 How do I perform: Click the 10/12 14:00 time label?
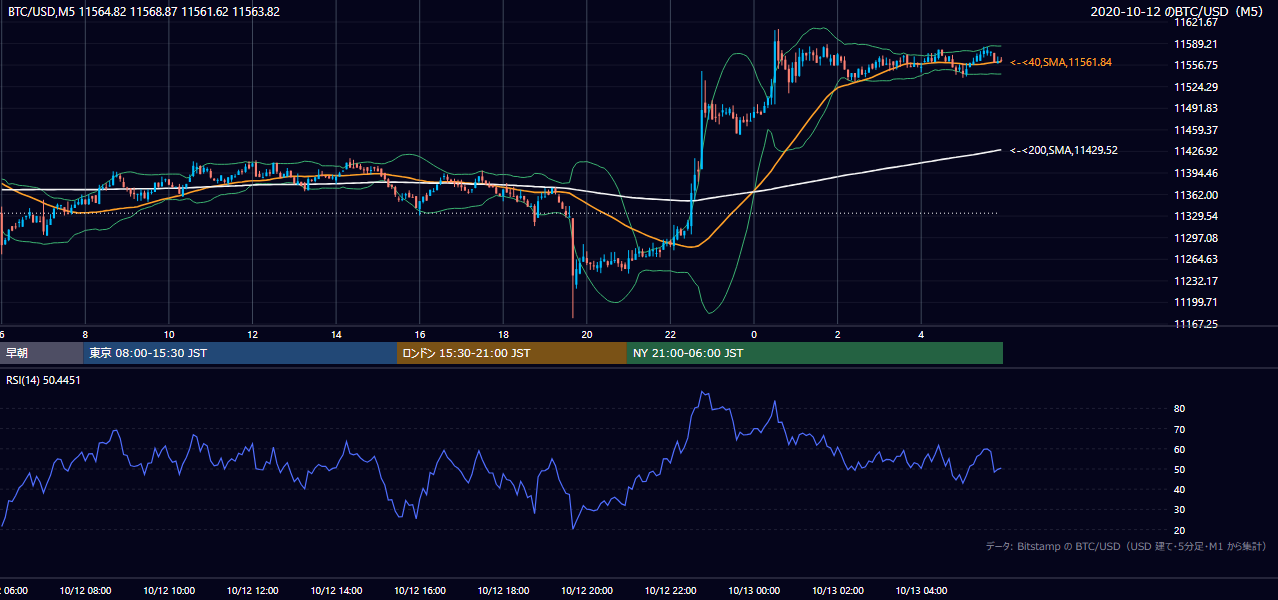pos(336,591)
